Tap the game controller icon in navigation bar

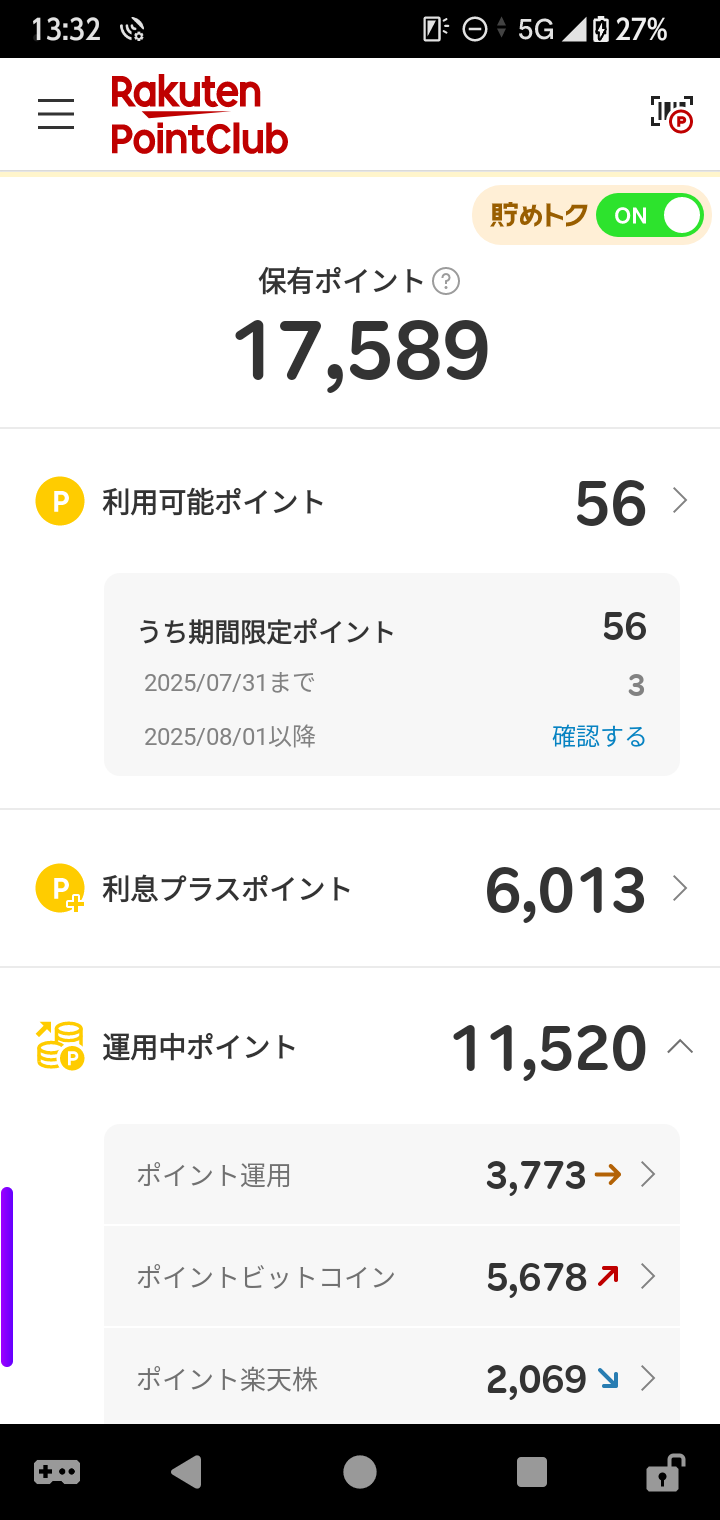[57, 1472]
